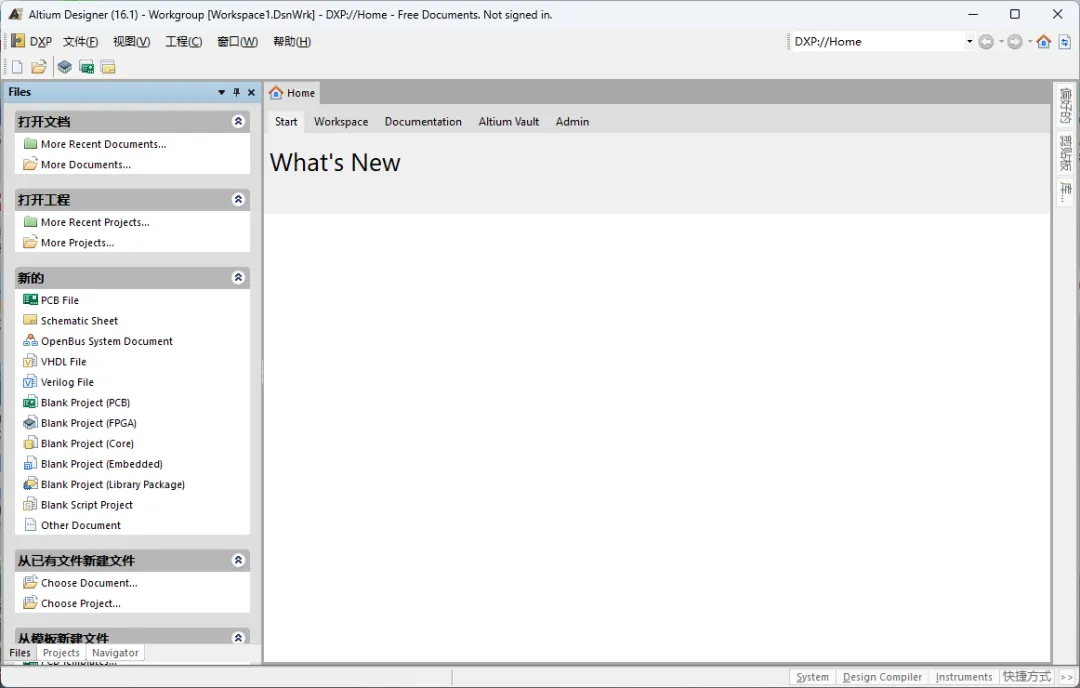This screenshot has width=1080, height=688.
Task: Close the Files panel
Action: 251,92
